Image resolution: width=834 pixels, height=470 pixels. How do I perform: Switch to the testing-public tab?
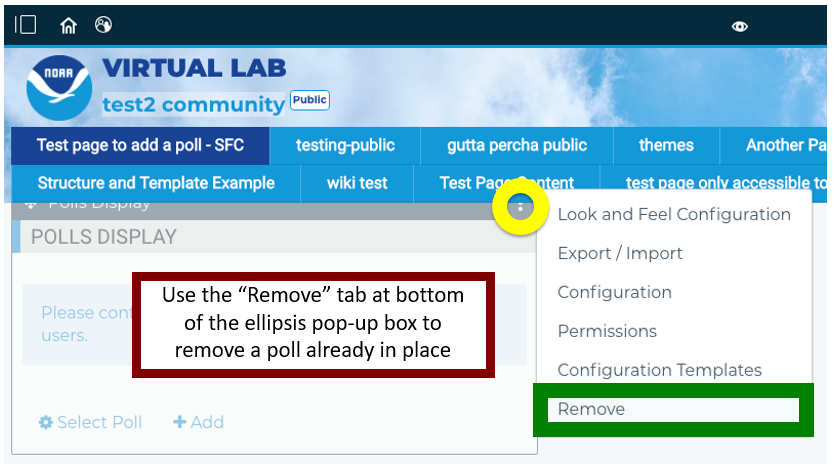coord(345,145)
